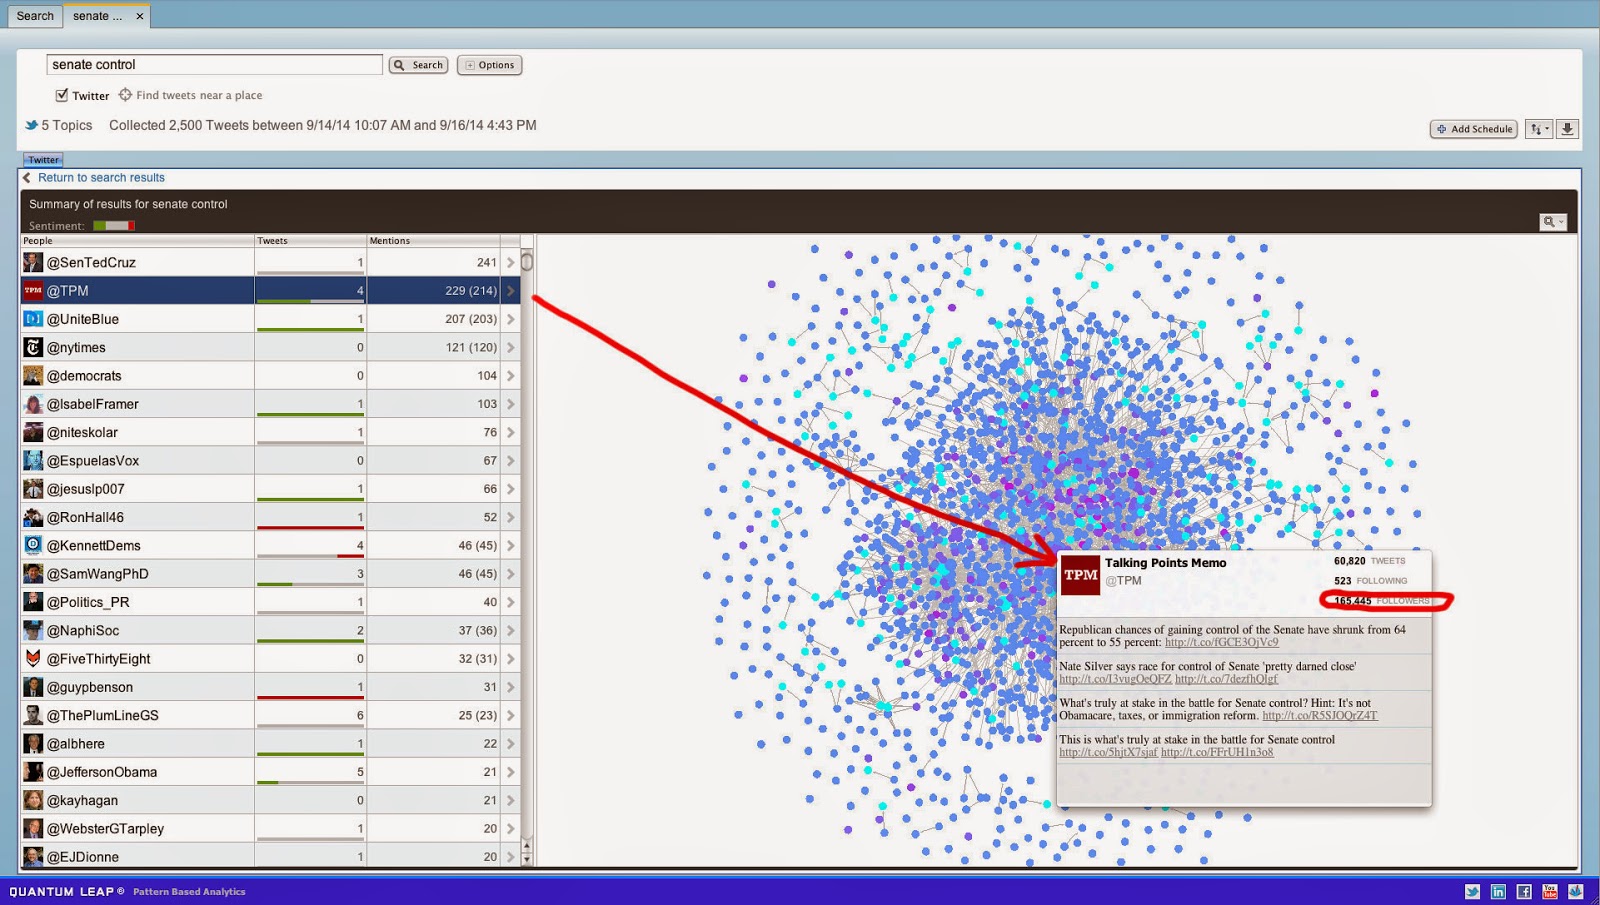Screen dimensions: 1600x905
Task: Click inside the senate control search field
Action: click(x=213, y=64)
